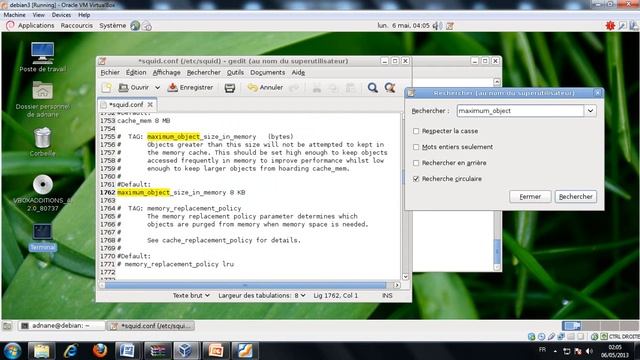This screenshot has height=360, width=640.
Task: Enable Respecter la casse checkbox
Action: [x=416, y=131]
